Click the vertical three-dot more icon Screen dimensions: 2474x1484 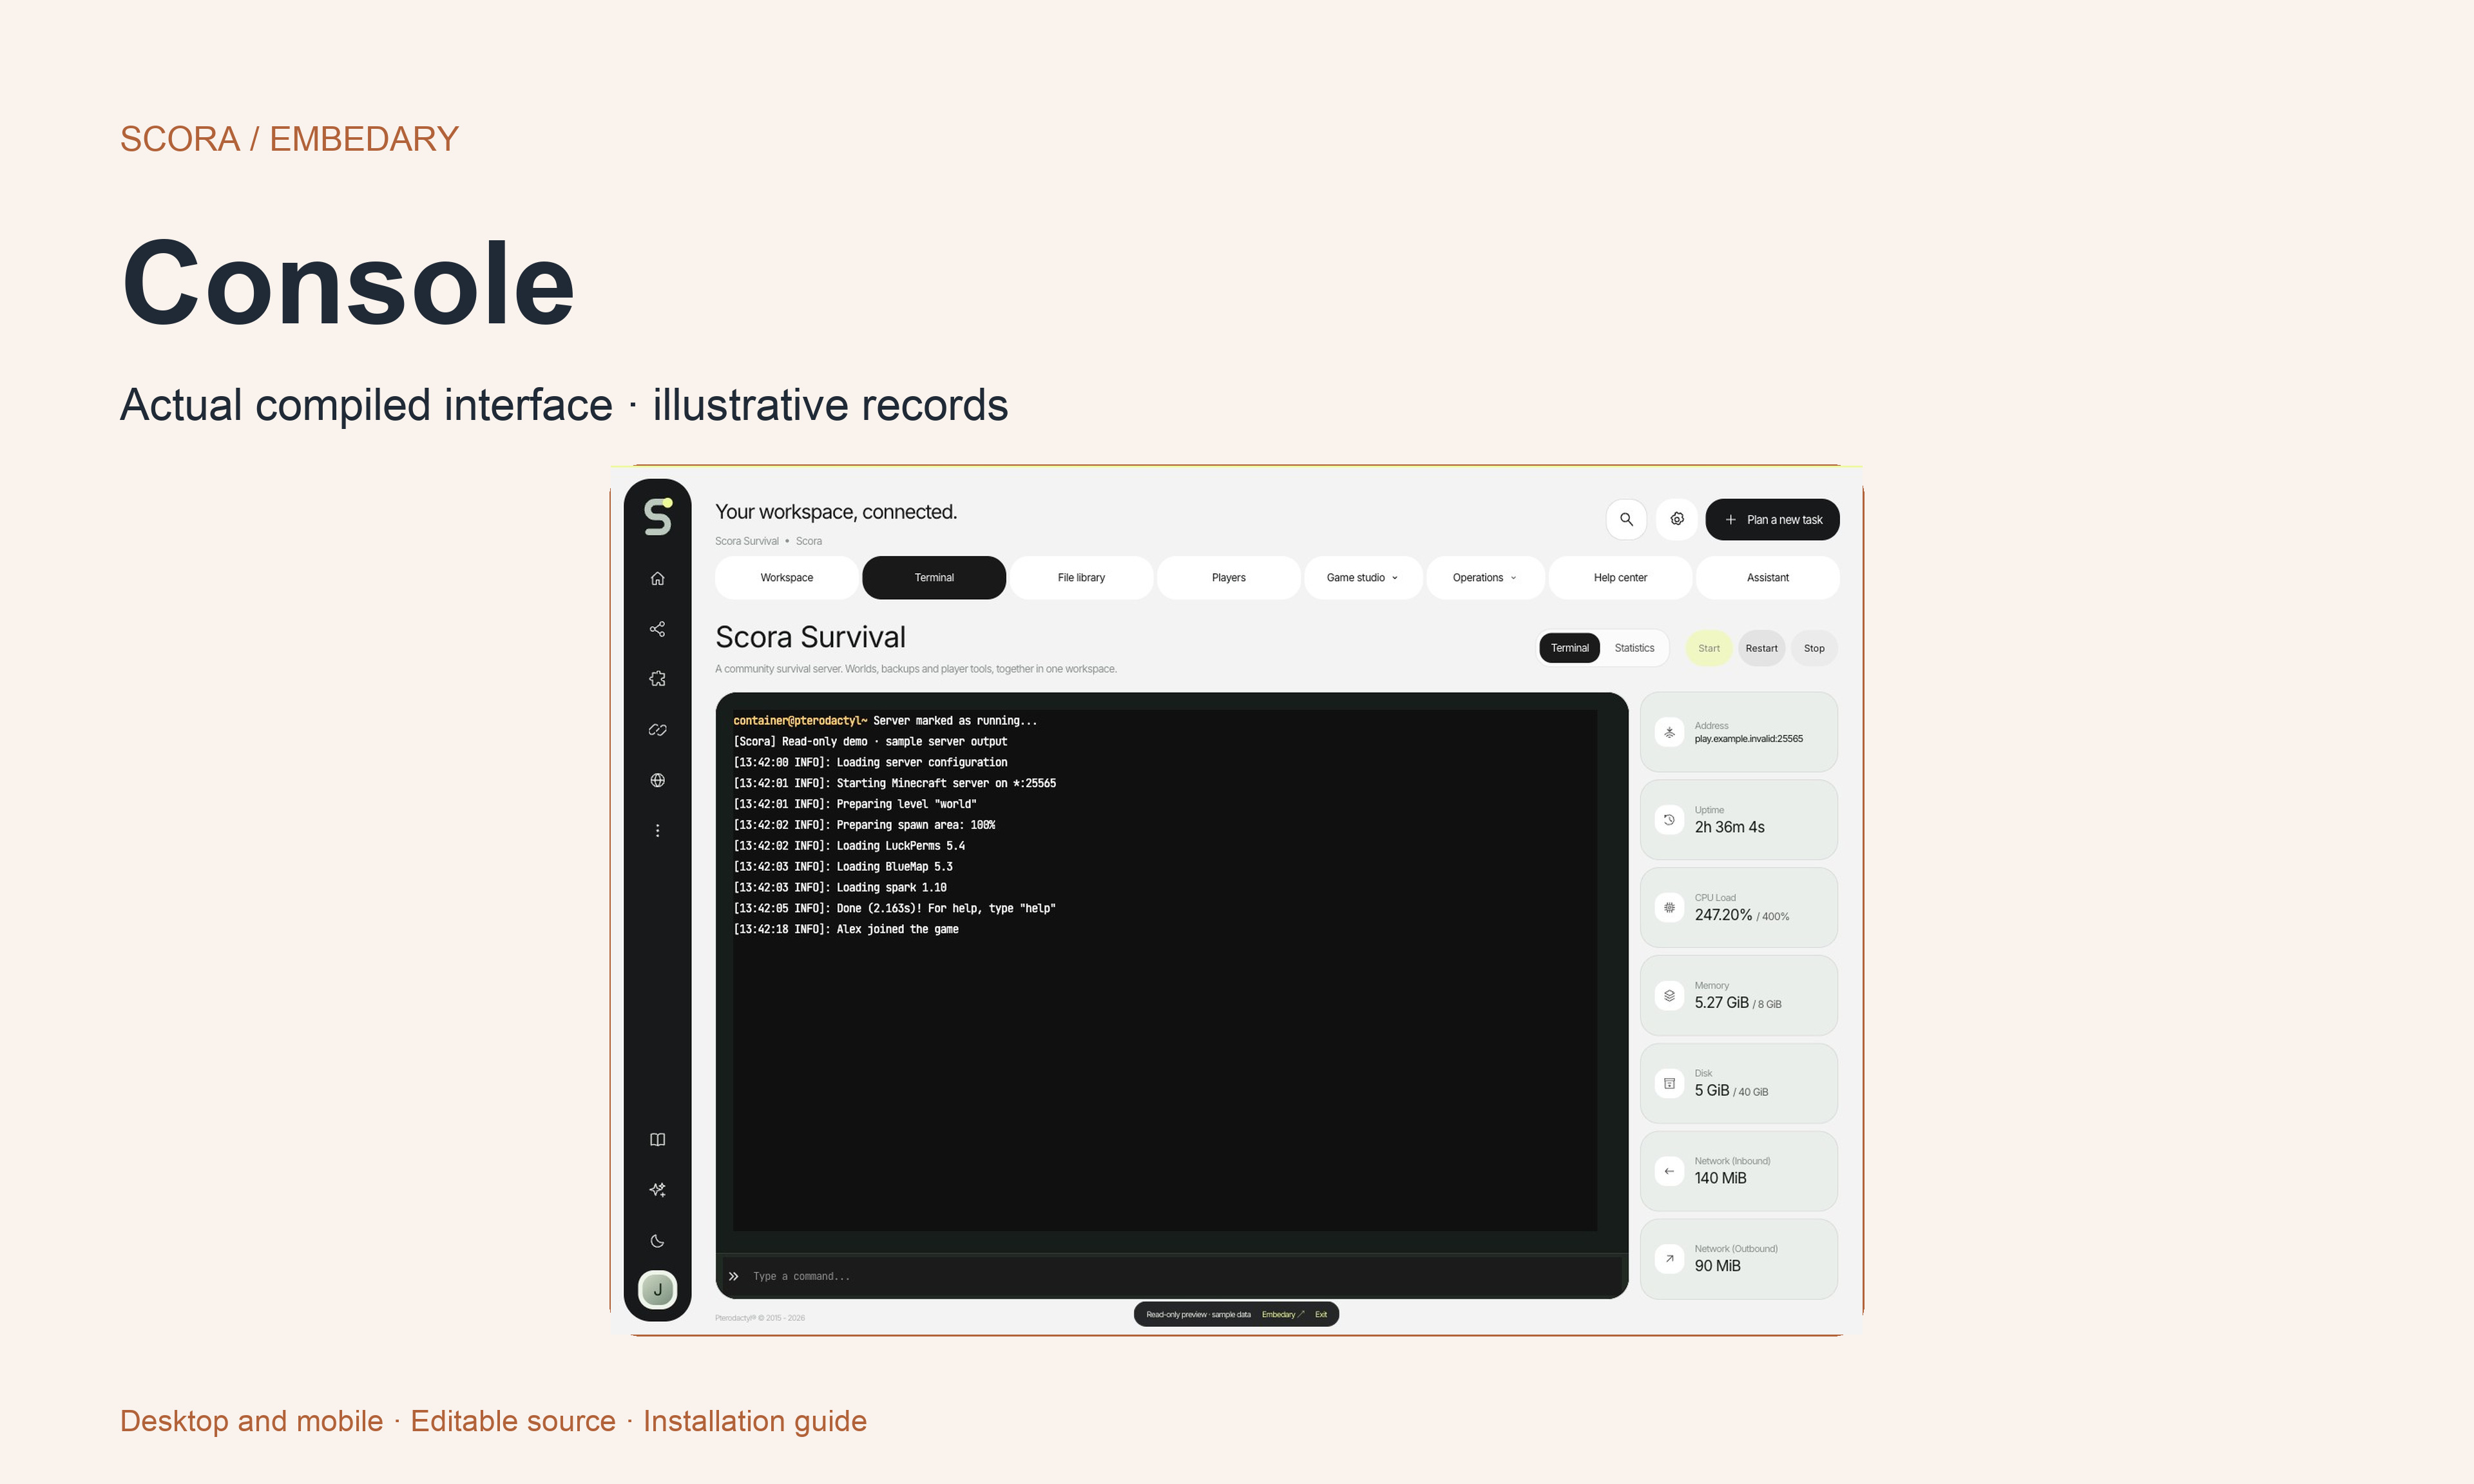[657, 831]
